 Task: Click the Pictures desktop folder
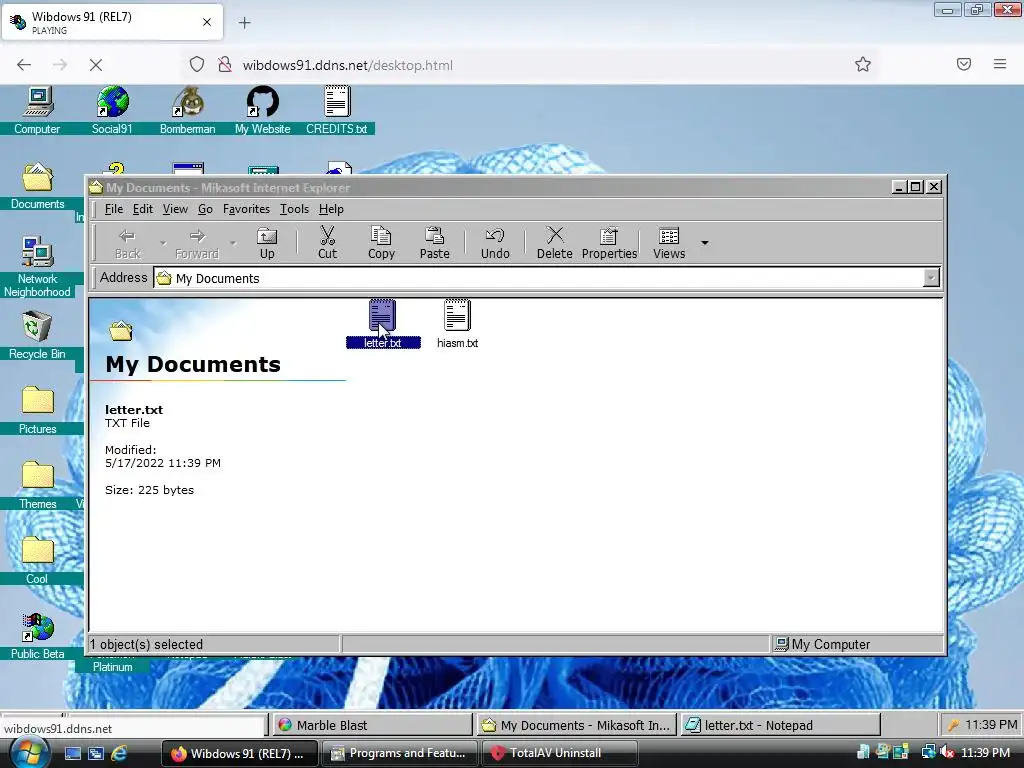point(37,410)
